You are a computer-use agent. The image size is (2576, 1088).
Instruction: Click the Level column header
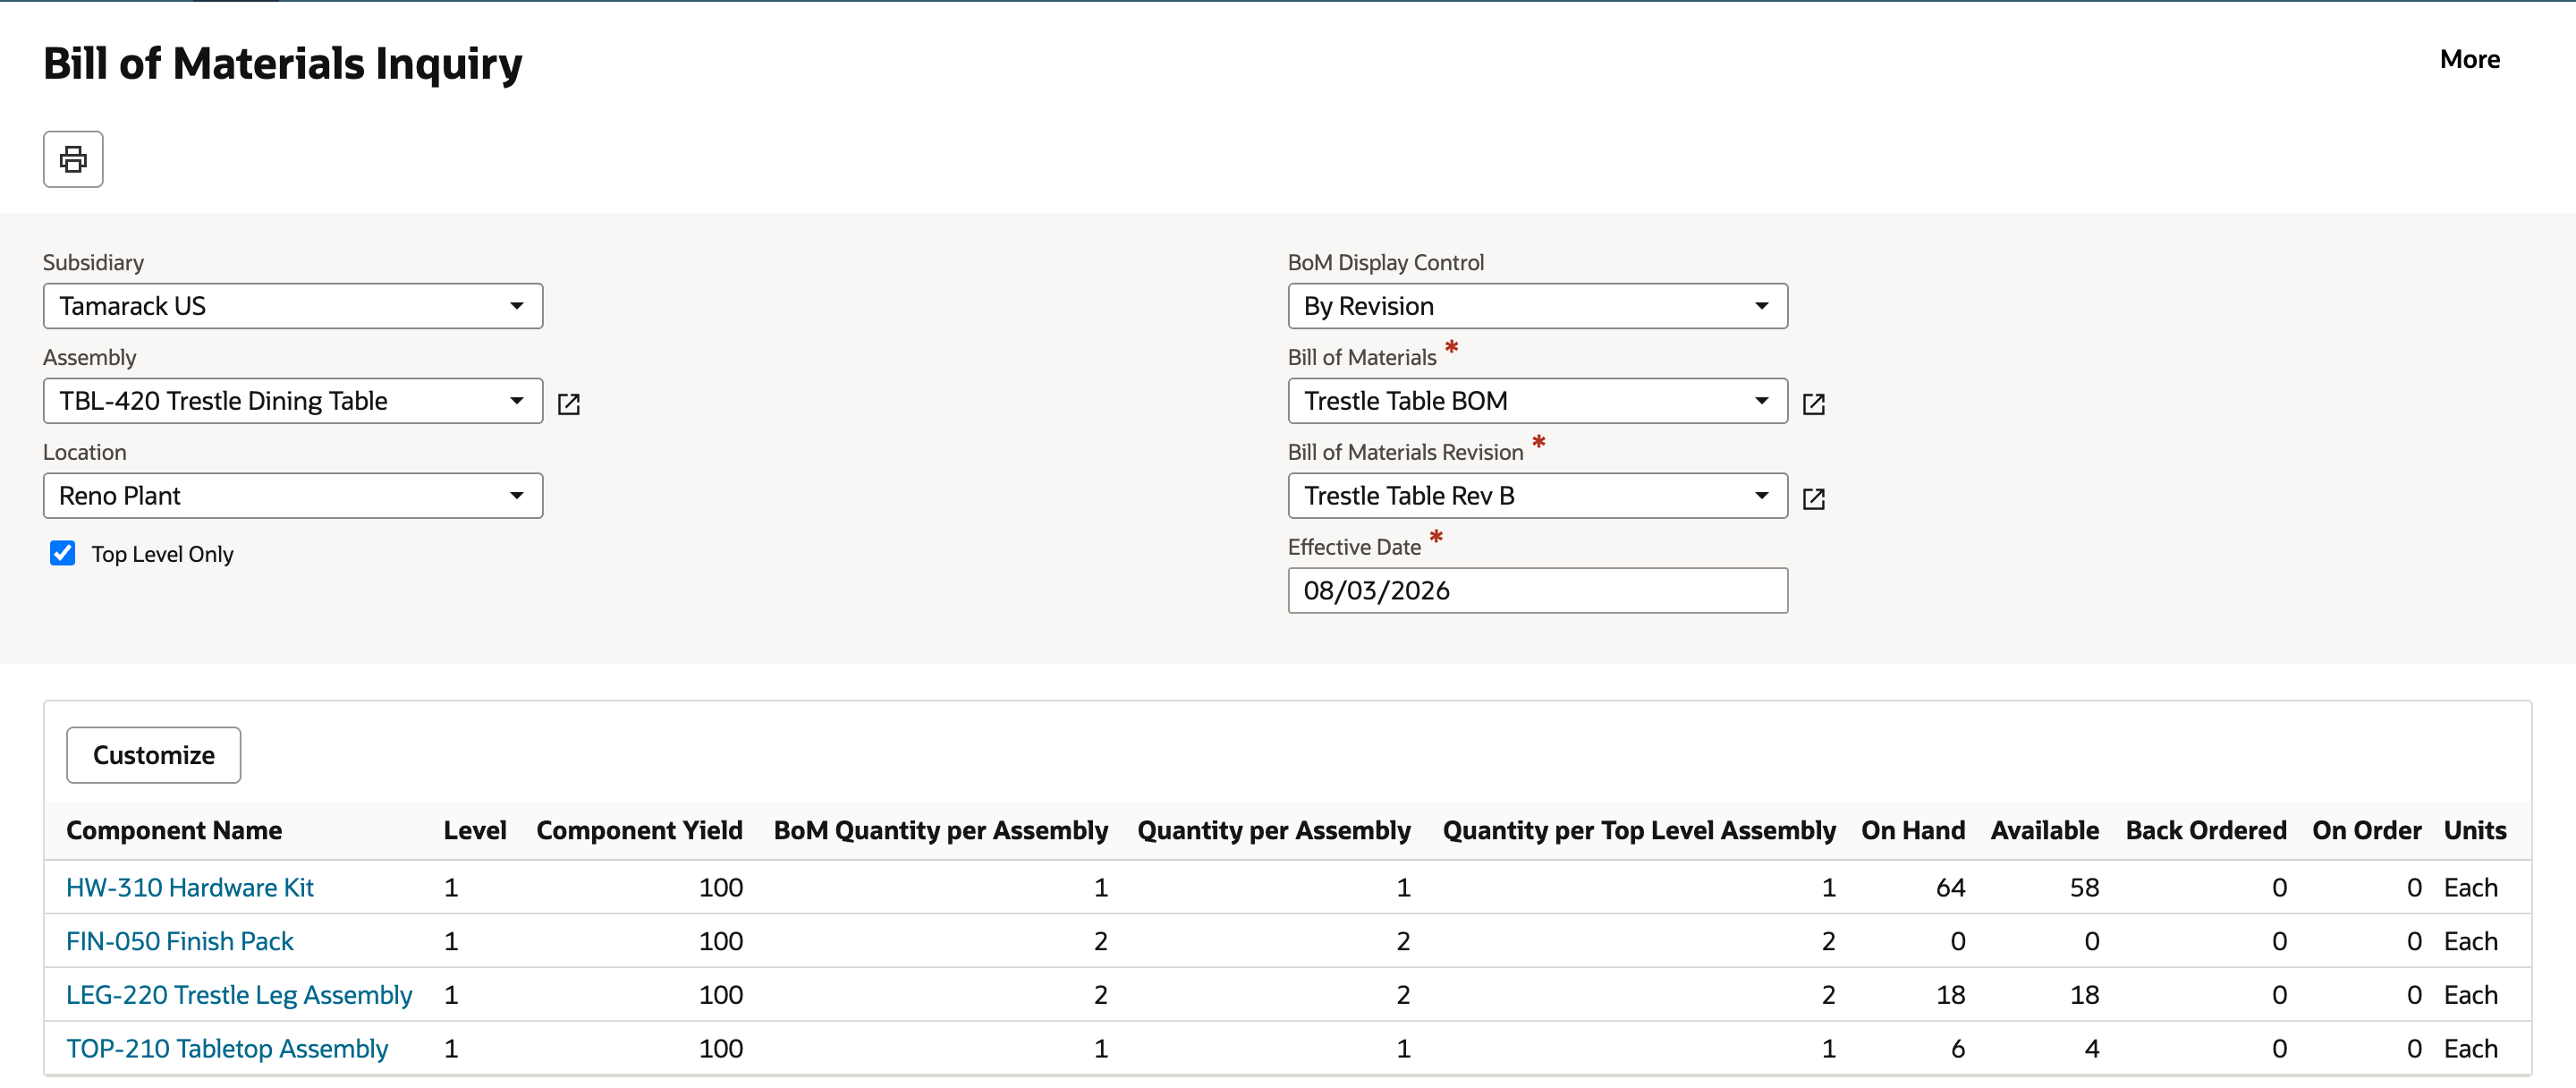click(475, 830)
